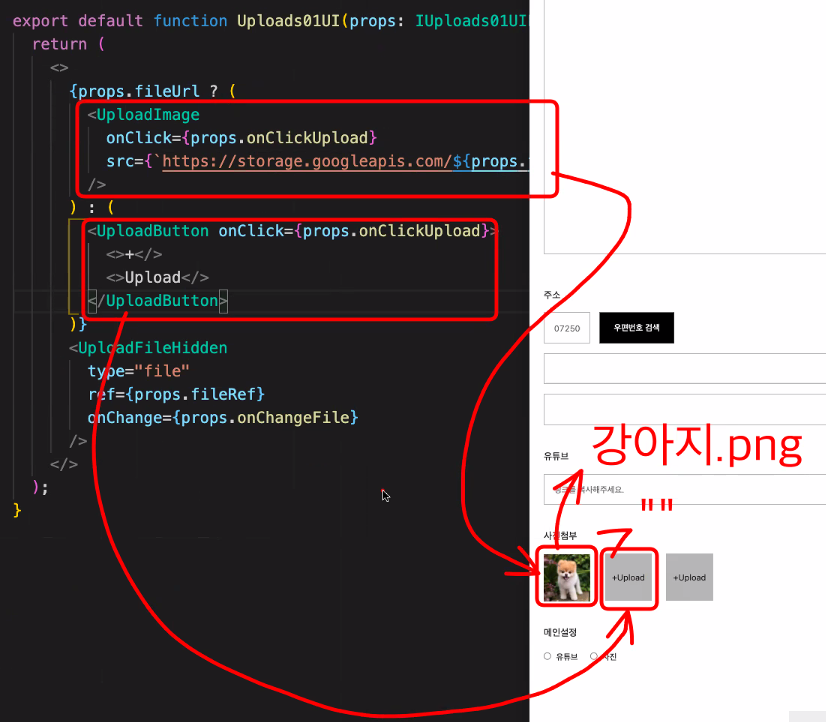This screenshot has height=722, width=826.
Task: Click the 'export default function Uploads01UI' line
Action: (270, 21)
